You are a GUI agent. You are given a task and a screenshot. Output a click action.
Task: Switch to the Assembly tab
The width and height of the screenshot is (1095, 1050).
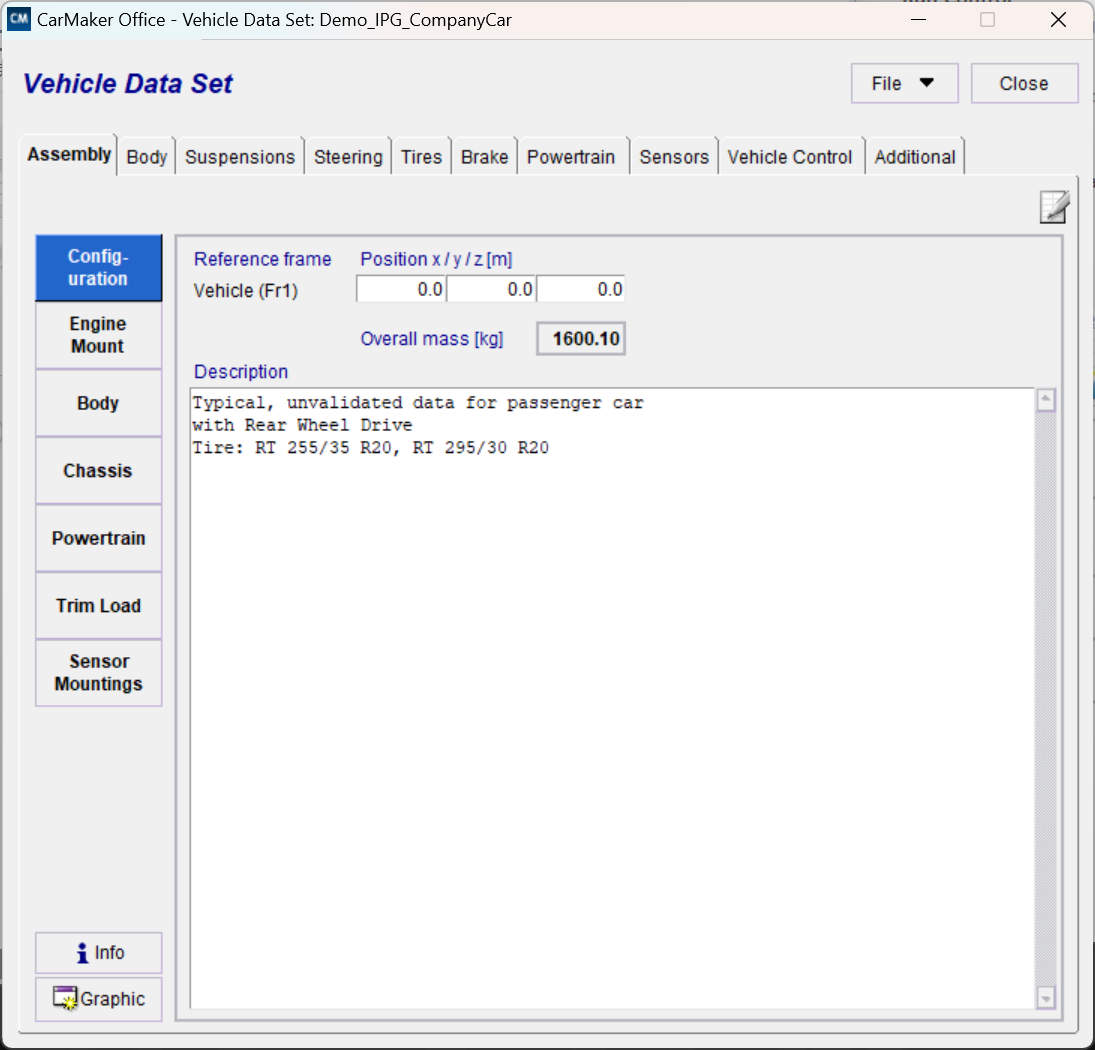(68, 154)
